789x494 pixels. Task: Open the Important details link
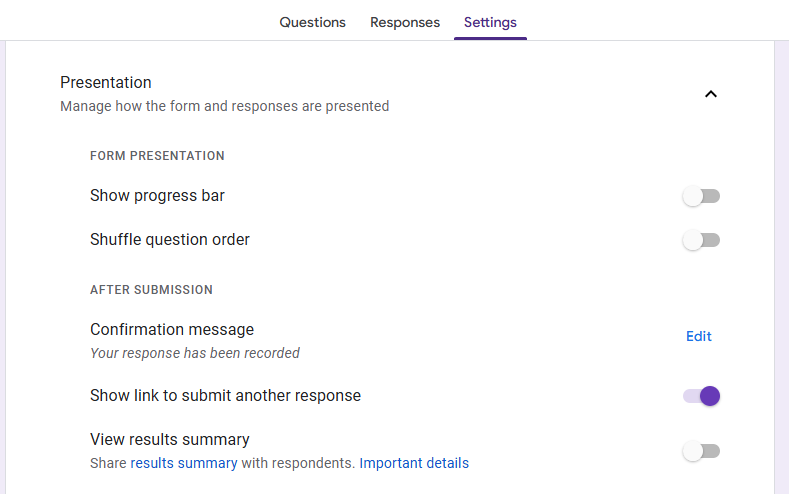pyautogui.click(x=414, y=463)
